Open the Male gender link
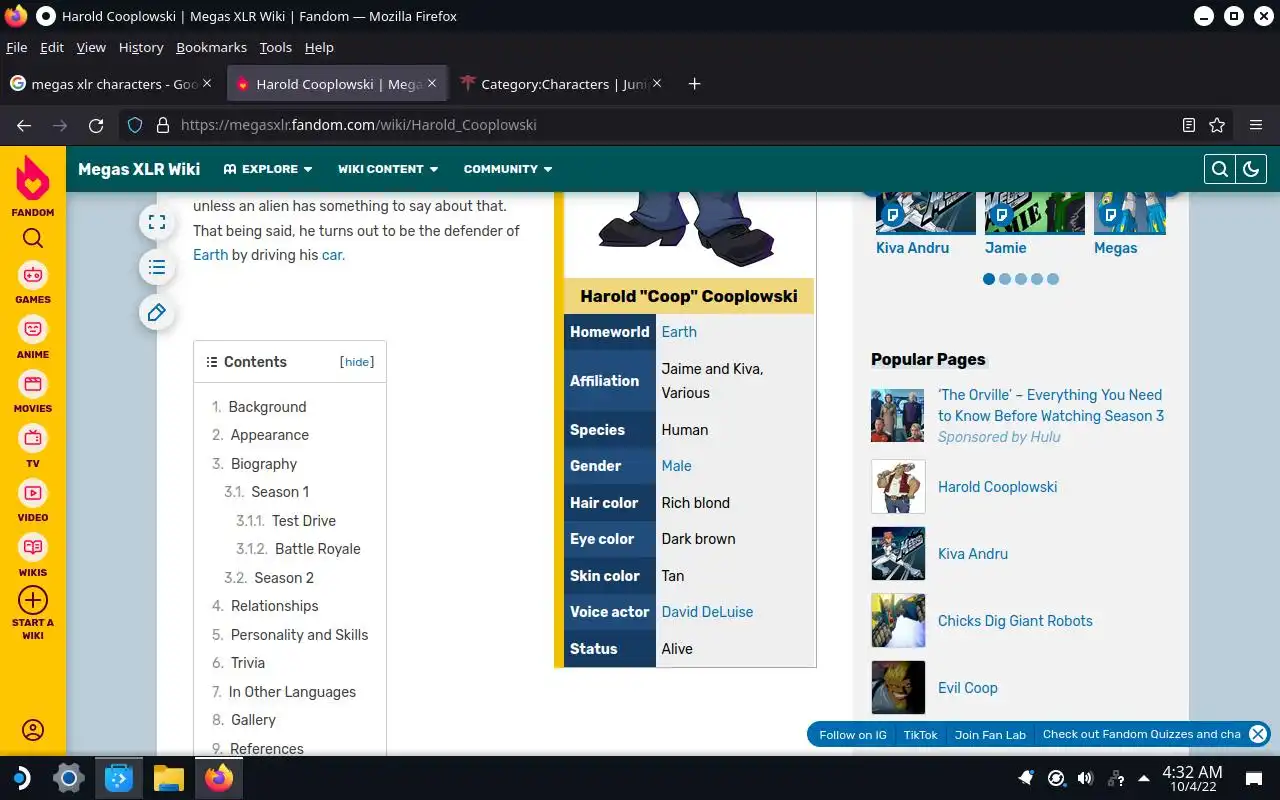This screenshot has height=800, width=1280. [676, 466]
